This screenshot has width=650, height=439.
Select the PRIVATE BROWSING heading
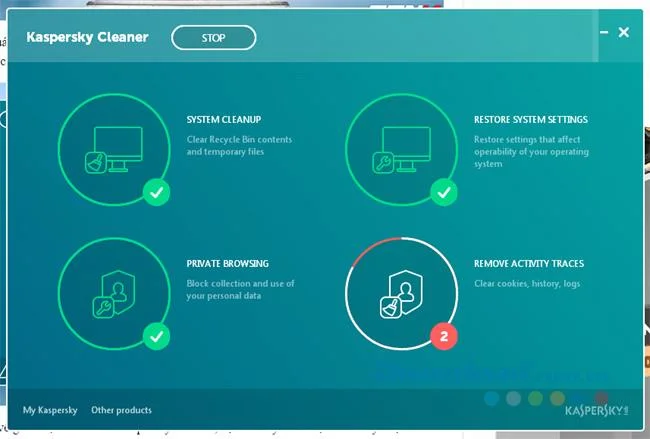228,264
